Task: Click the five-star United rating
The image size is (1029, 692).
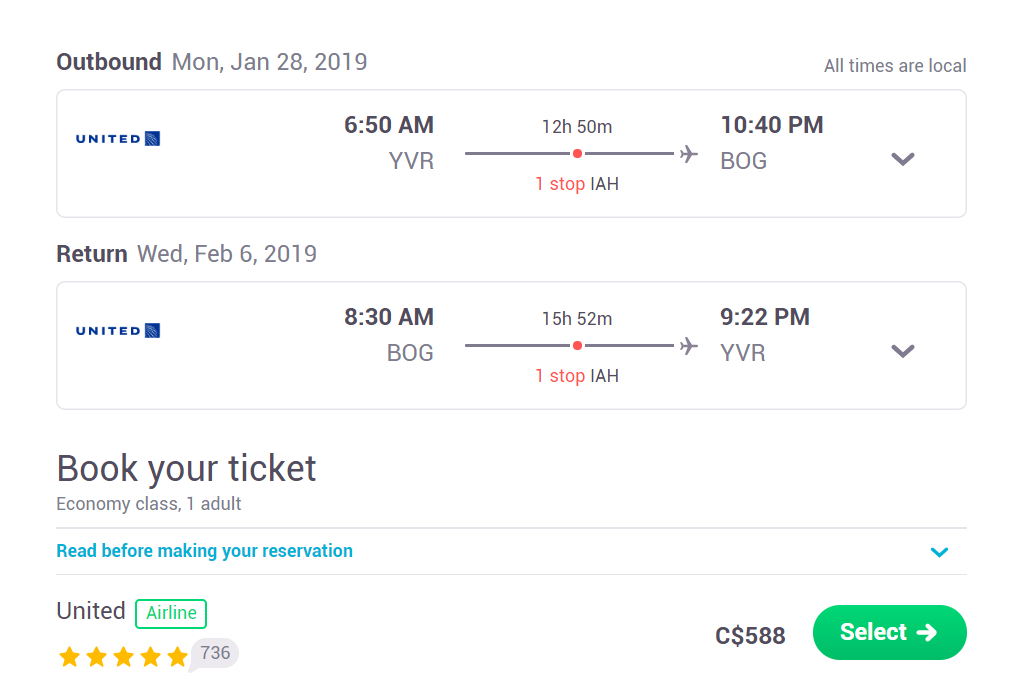Action: [123, 657]
